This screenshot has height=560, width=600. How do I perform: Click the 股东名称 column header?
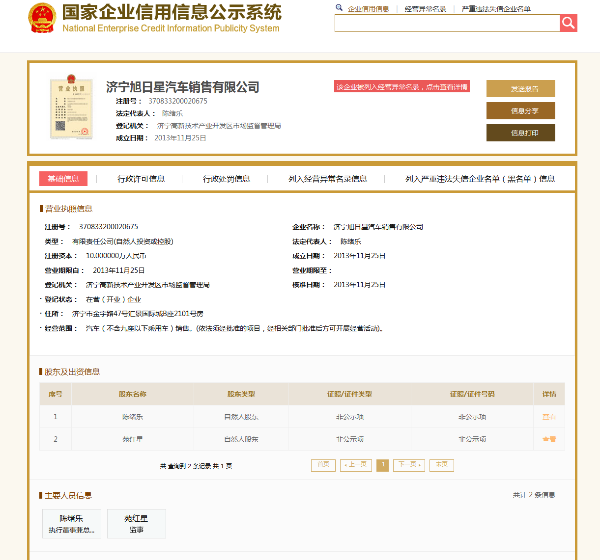pos(132,394)
